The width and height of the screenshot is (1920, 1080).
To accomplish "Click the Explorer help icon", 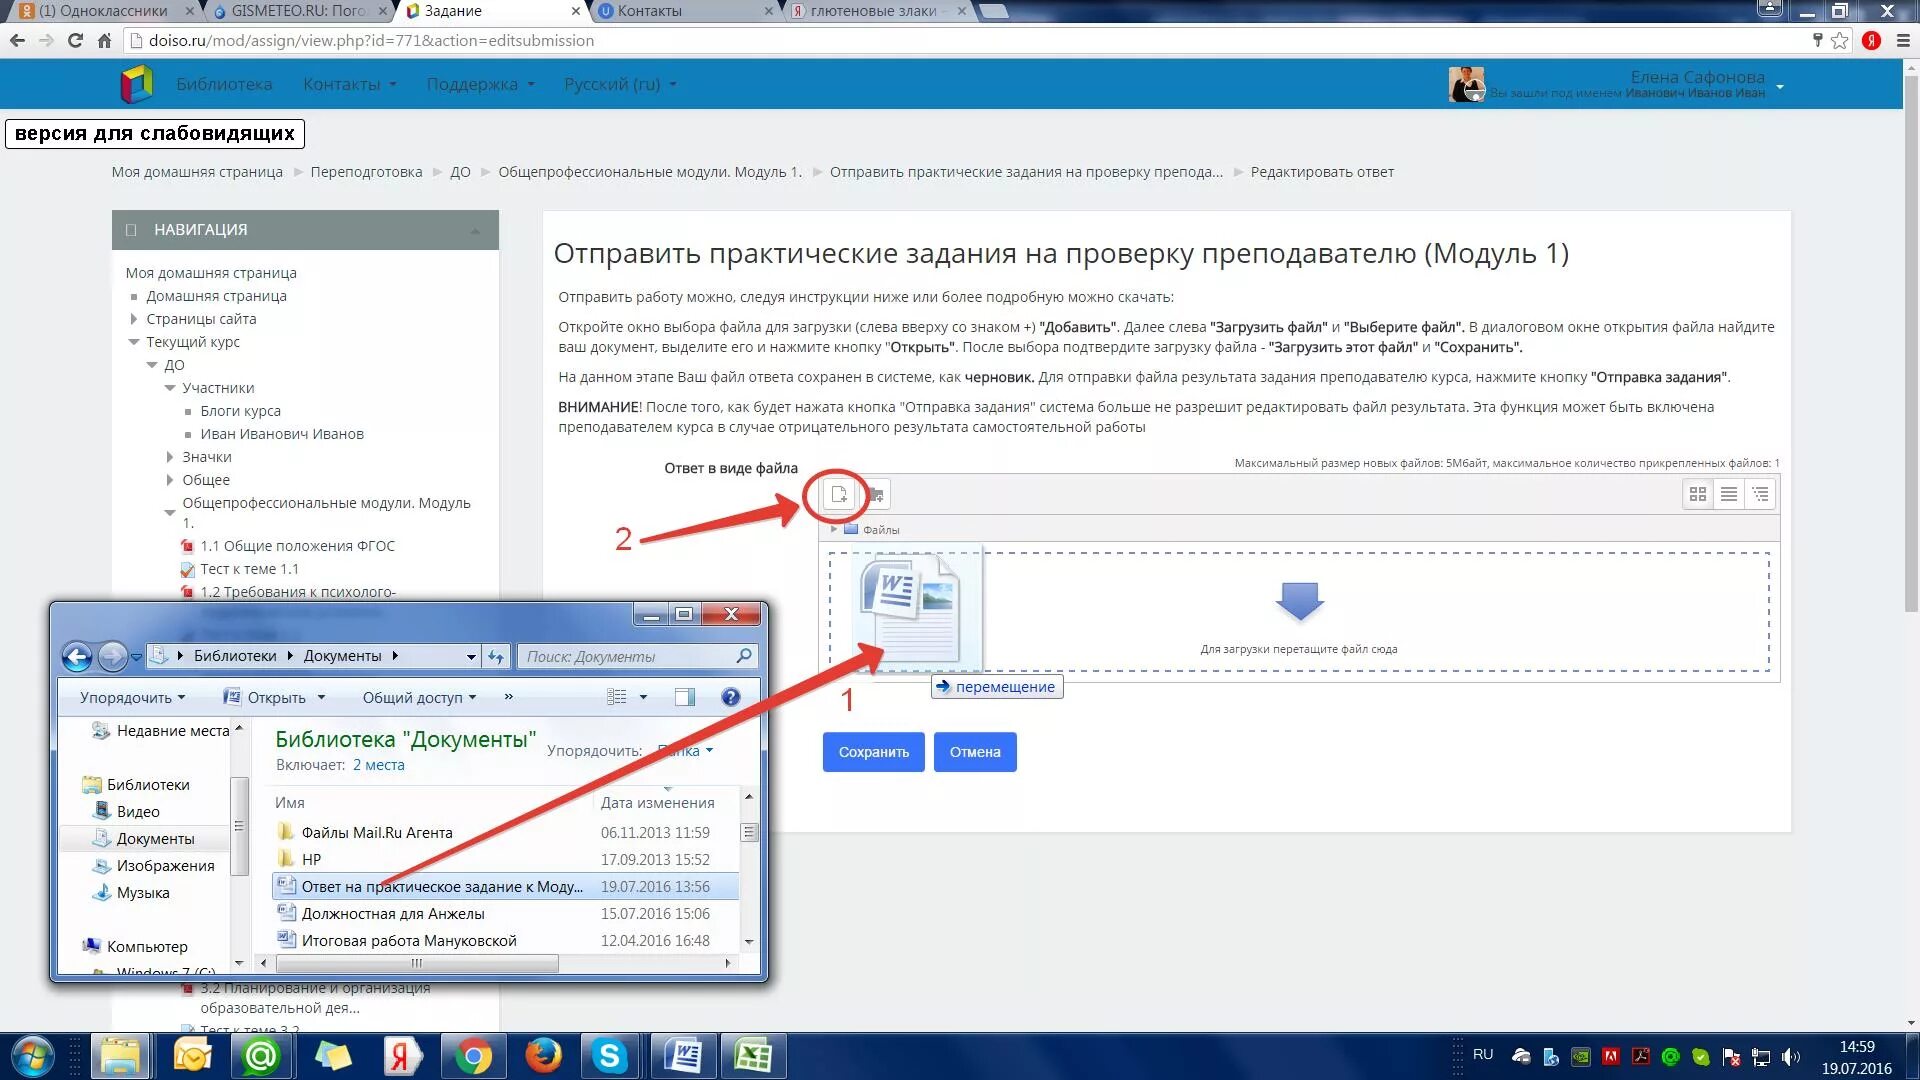I will coord(731,697).
